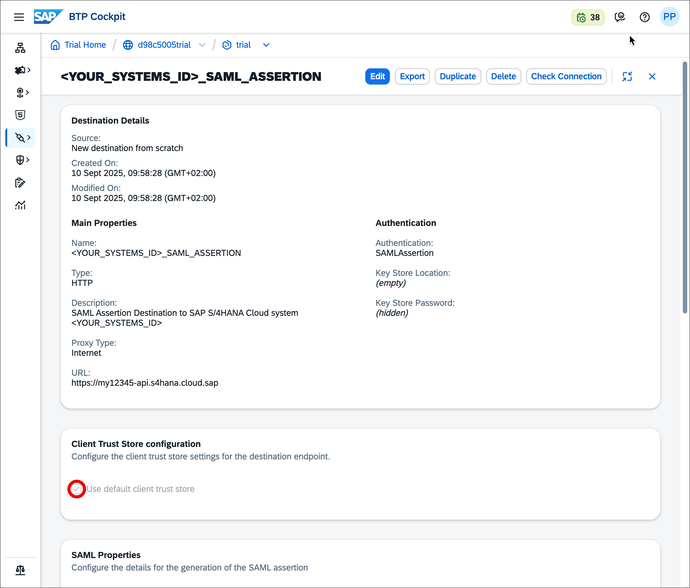Viewport: 690px width, 588px height.
Task: Click the Client Trust Store configuration heading
Action: click(x=136, y=444)
